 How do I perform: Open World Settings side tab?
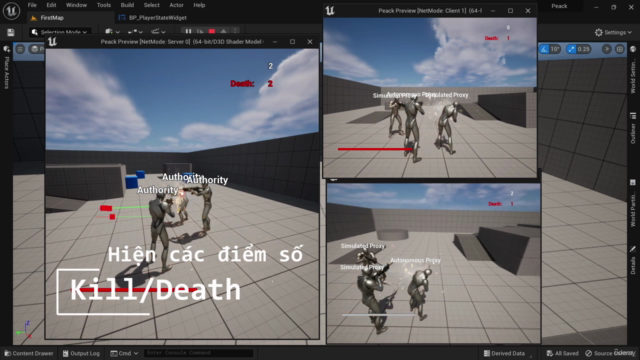[x=633, y=69]
